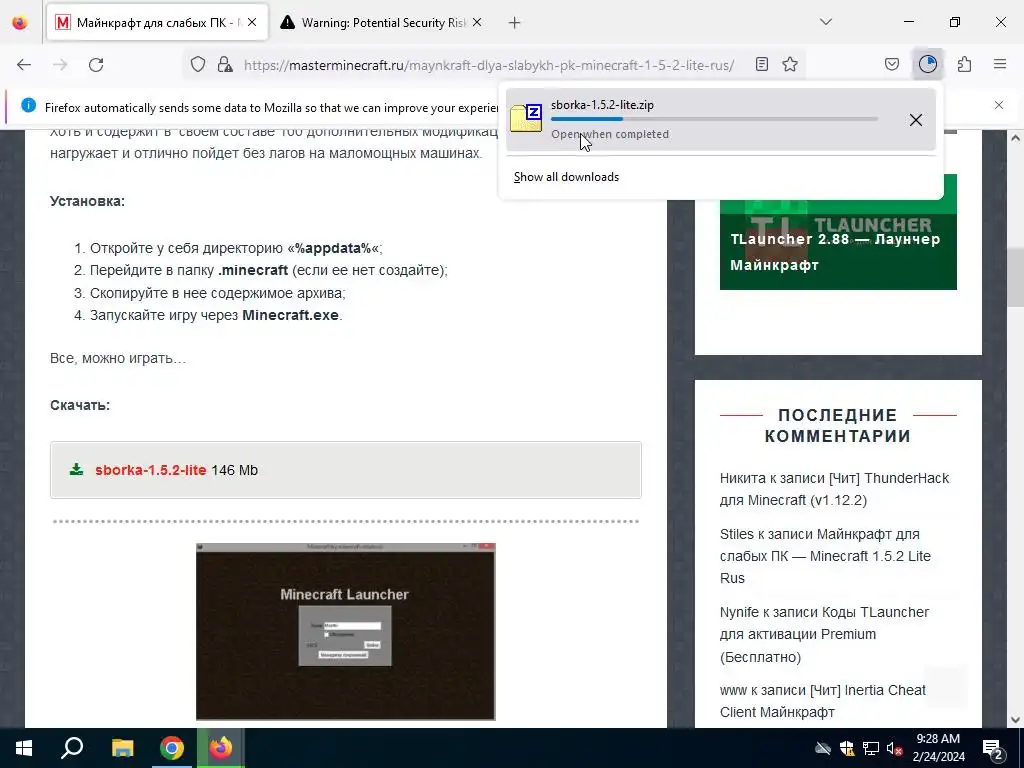Click the info icon in notification bar
Viewport: 1024px width, 768px height.
28,105
